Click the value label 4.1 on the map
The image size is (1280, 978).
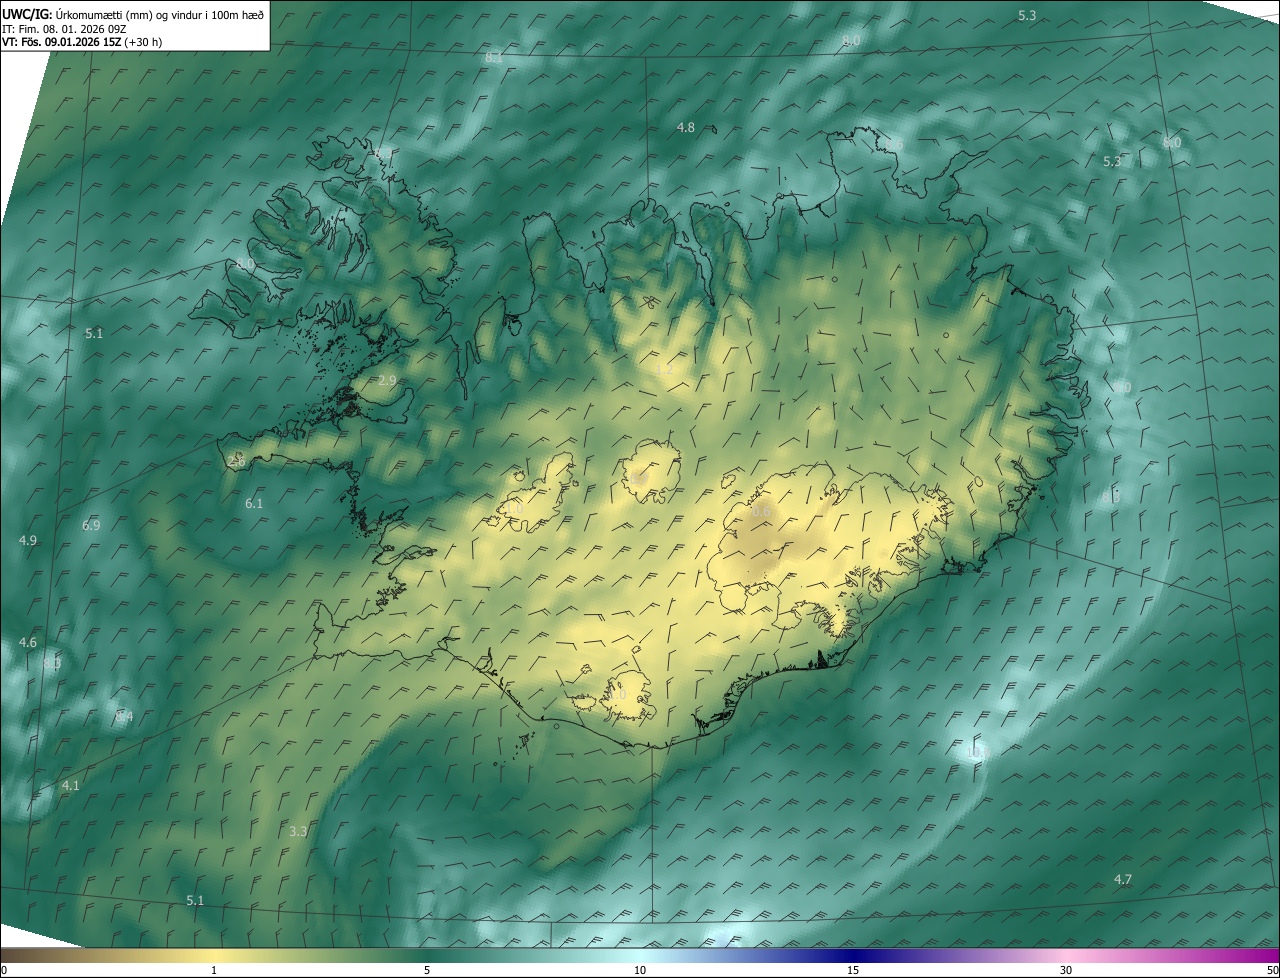70,786
